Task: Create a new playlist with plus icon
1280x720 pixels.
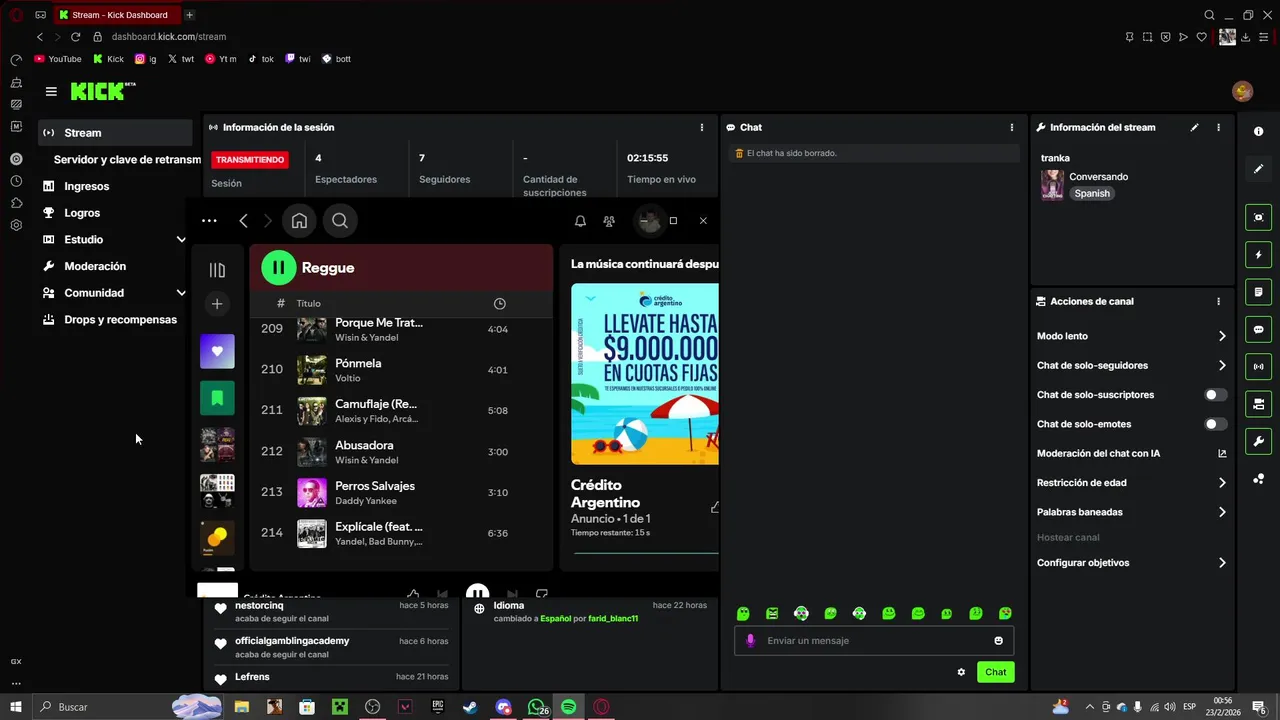Action: tap(217, 304)
